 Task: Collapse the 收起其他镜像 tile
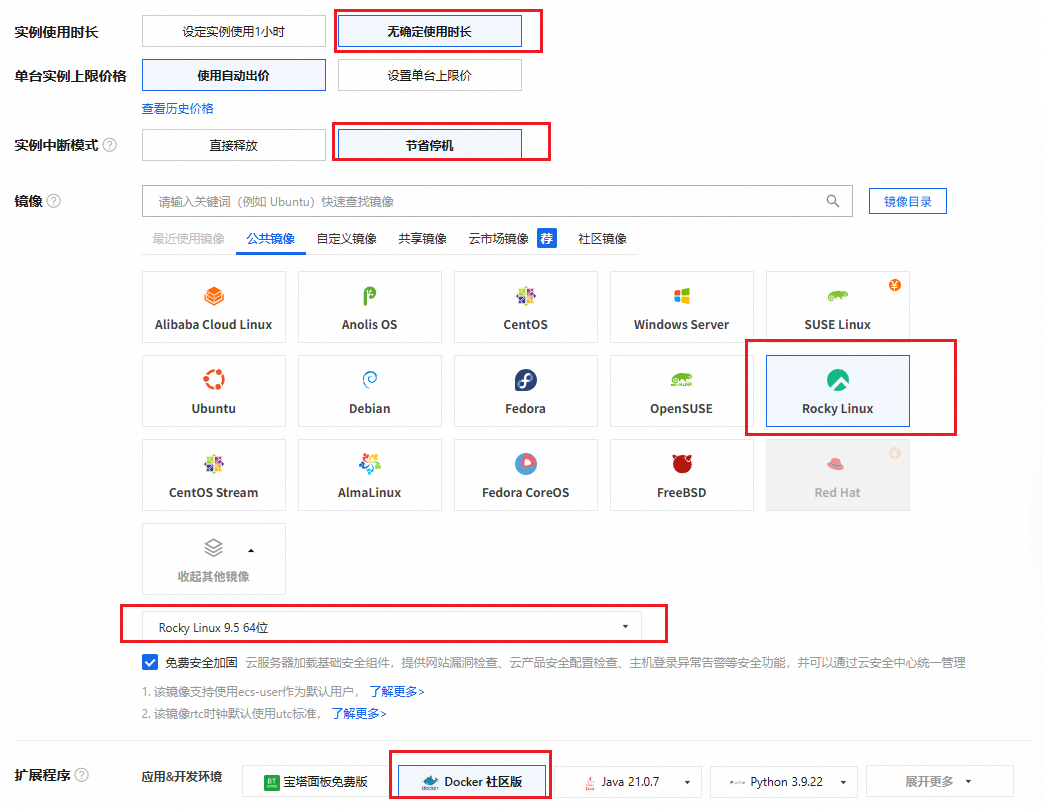(x=213, y=559)
